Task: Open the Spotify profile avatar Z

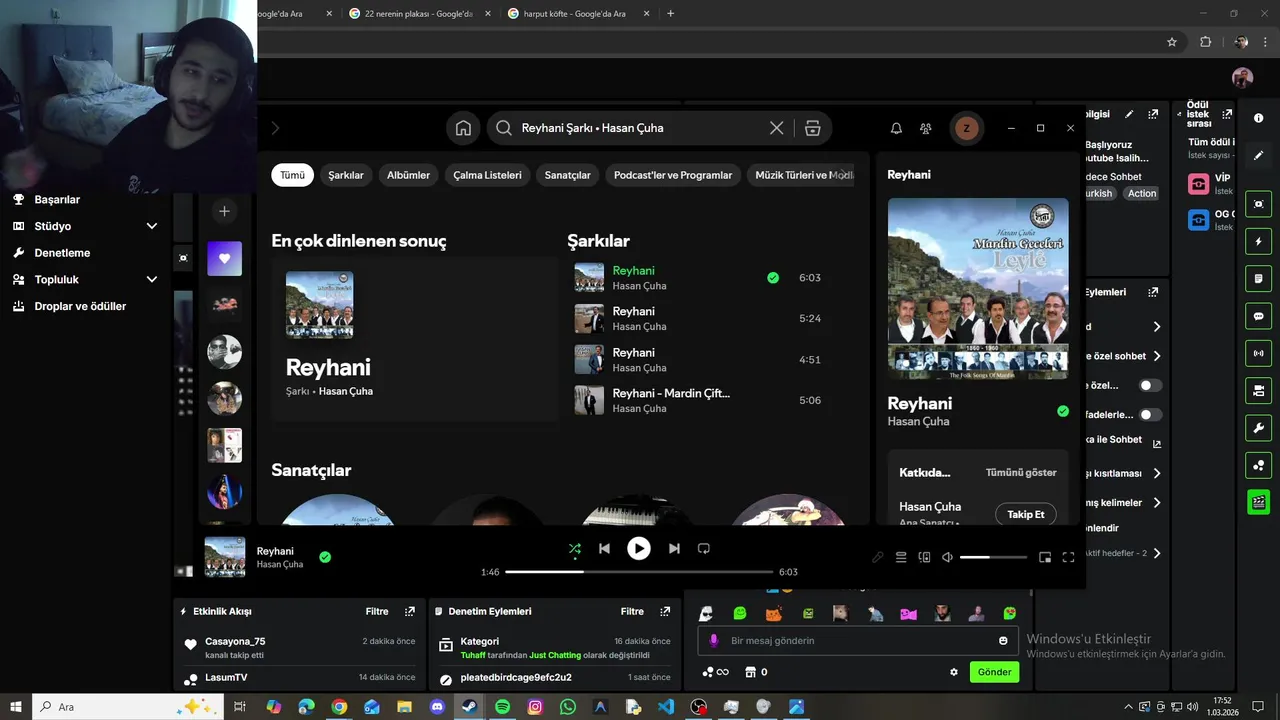Action: tap(966, 128)
